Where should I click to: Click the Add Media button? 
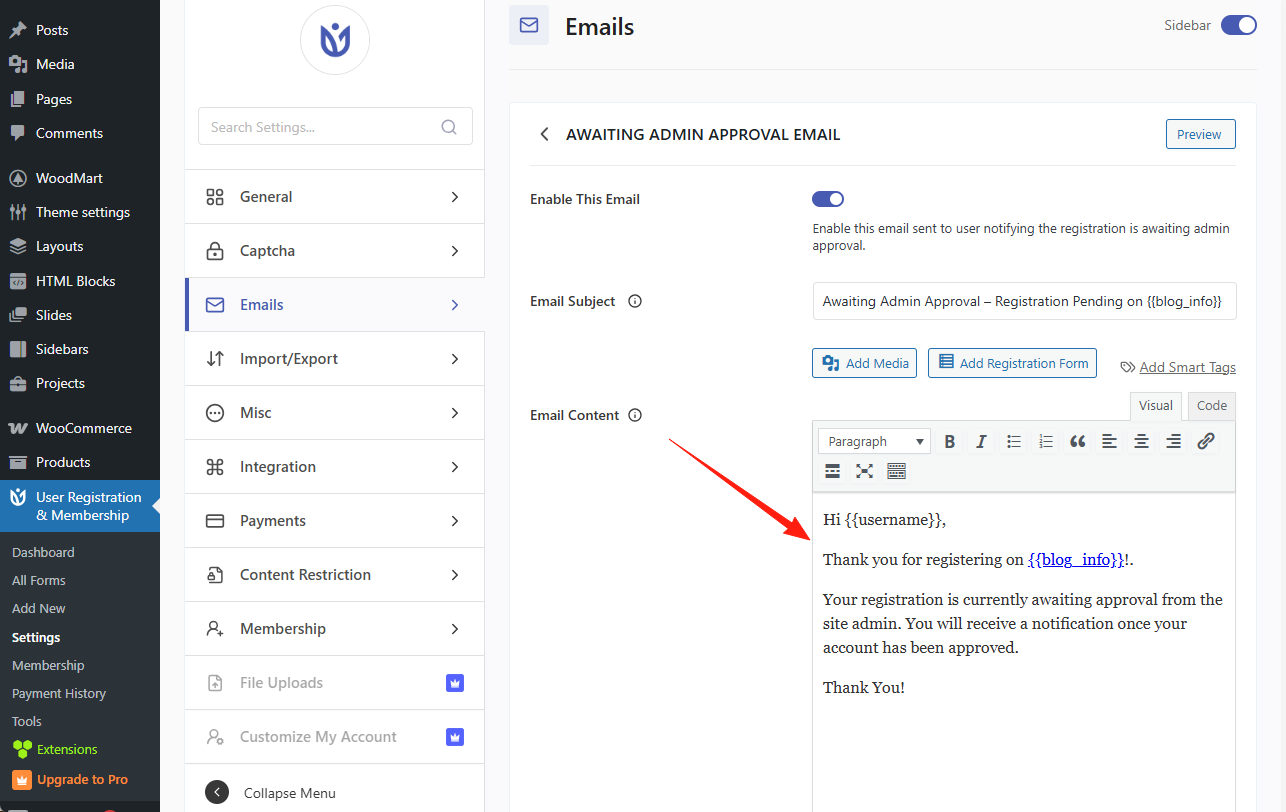(x=865, y=363)
